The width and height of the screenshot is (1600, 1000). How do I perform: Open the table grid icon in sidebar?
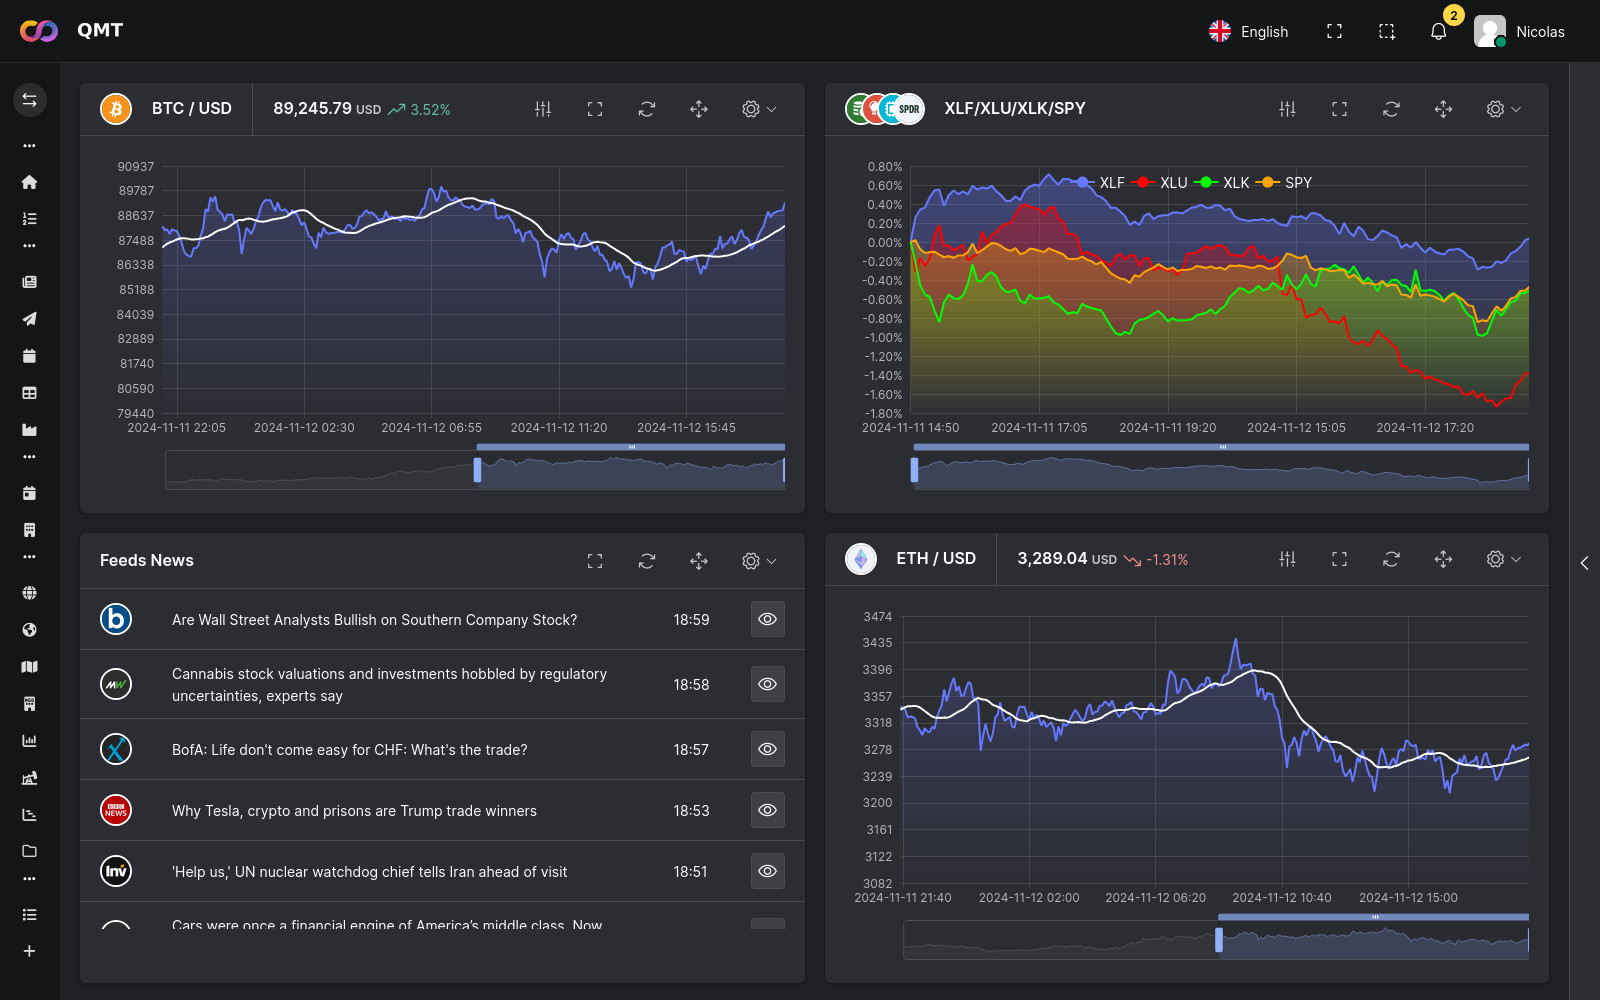(29, 393)
